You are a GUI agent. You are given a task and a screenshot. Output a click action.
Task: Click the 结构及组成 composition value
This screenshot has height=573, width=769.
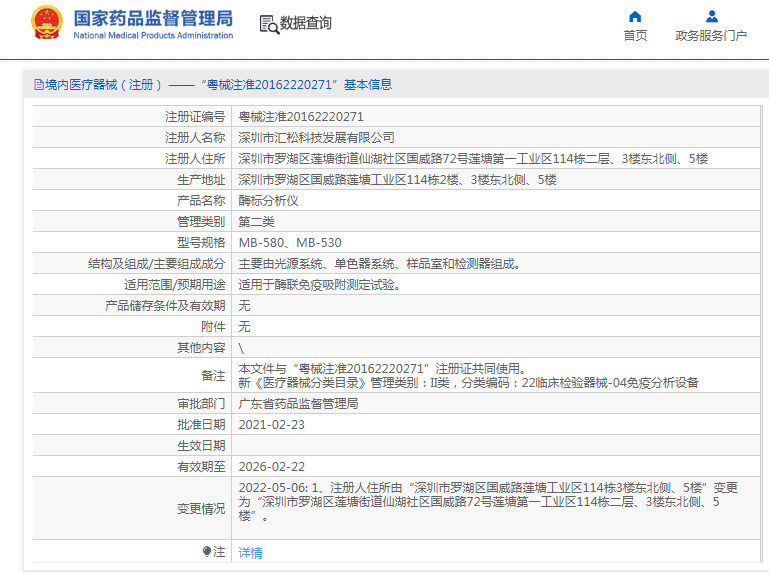pos(379,264)
